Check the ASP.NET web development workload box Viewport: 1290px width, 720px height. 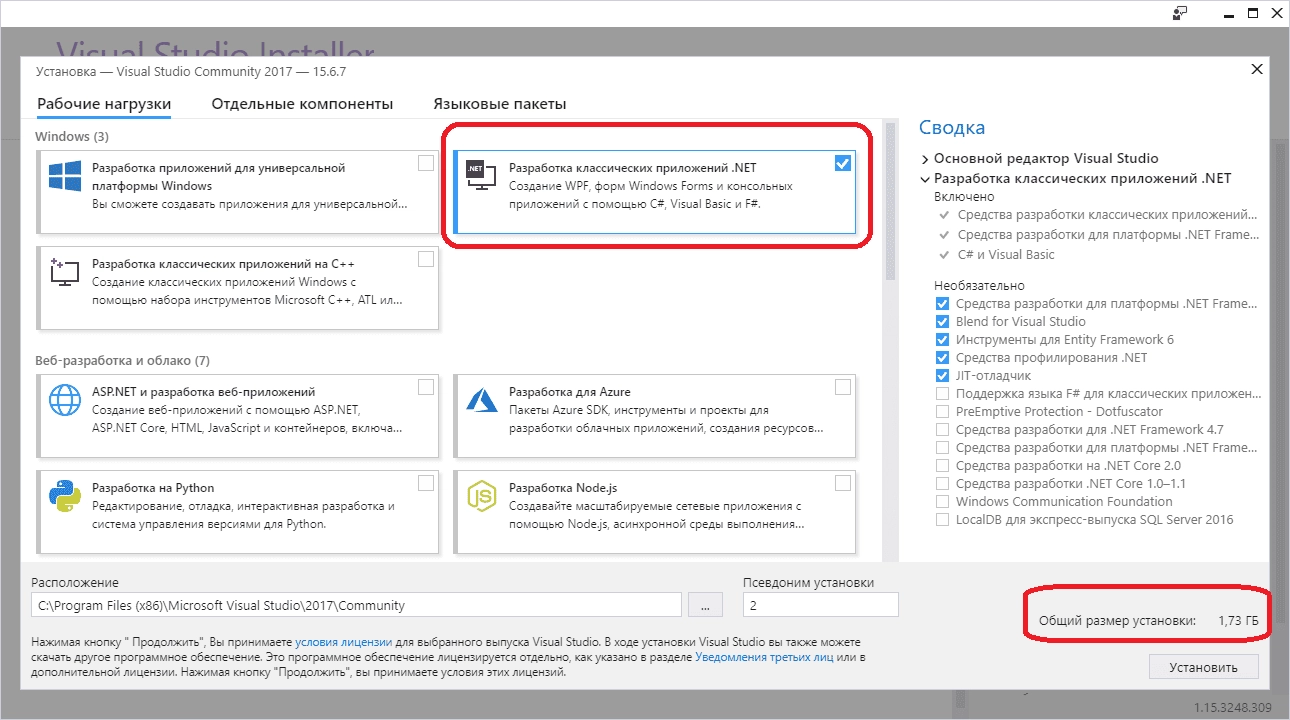coord(426,387)
